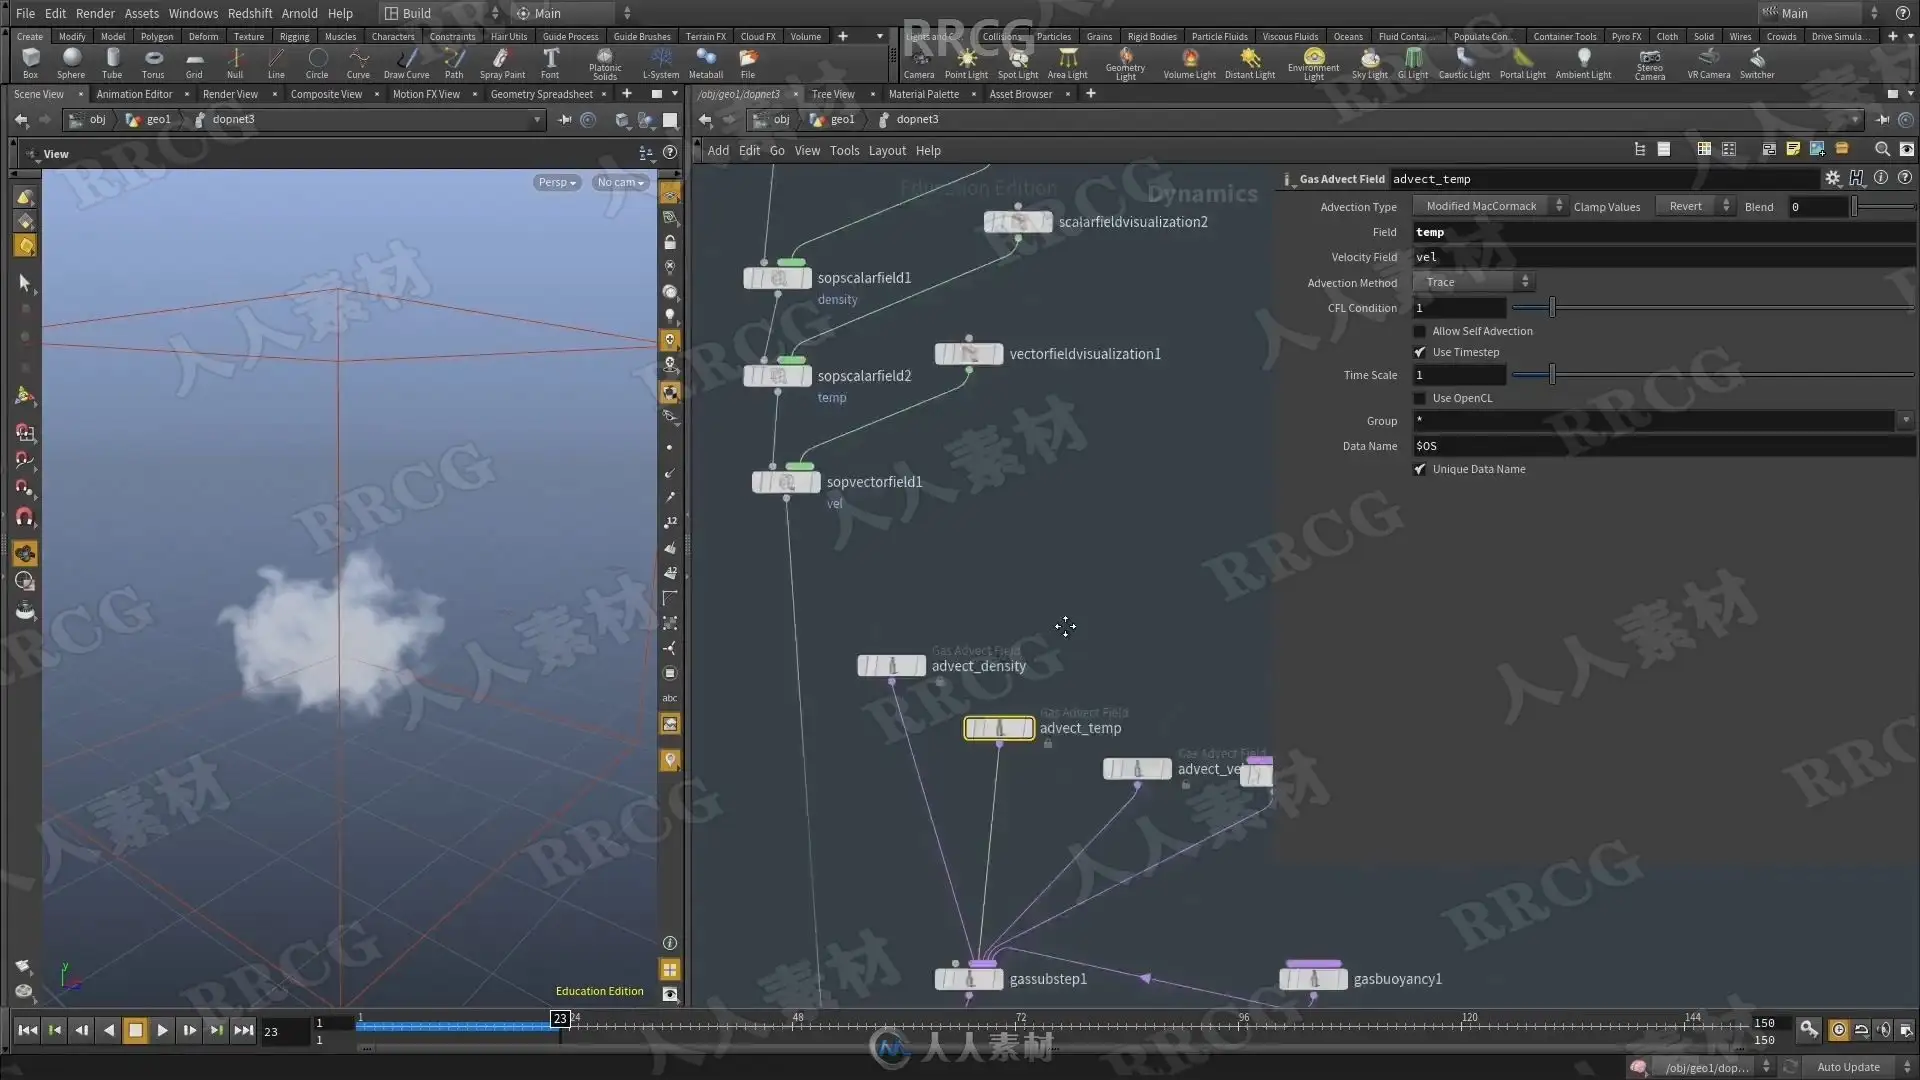
Task: Select the Draw Curve shelf tool
Action: (407, 63)
